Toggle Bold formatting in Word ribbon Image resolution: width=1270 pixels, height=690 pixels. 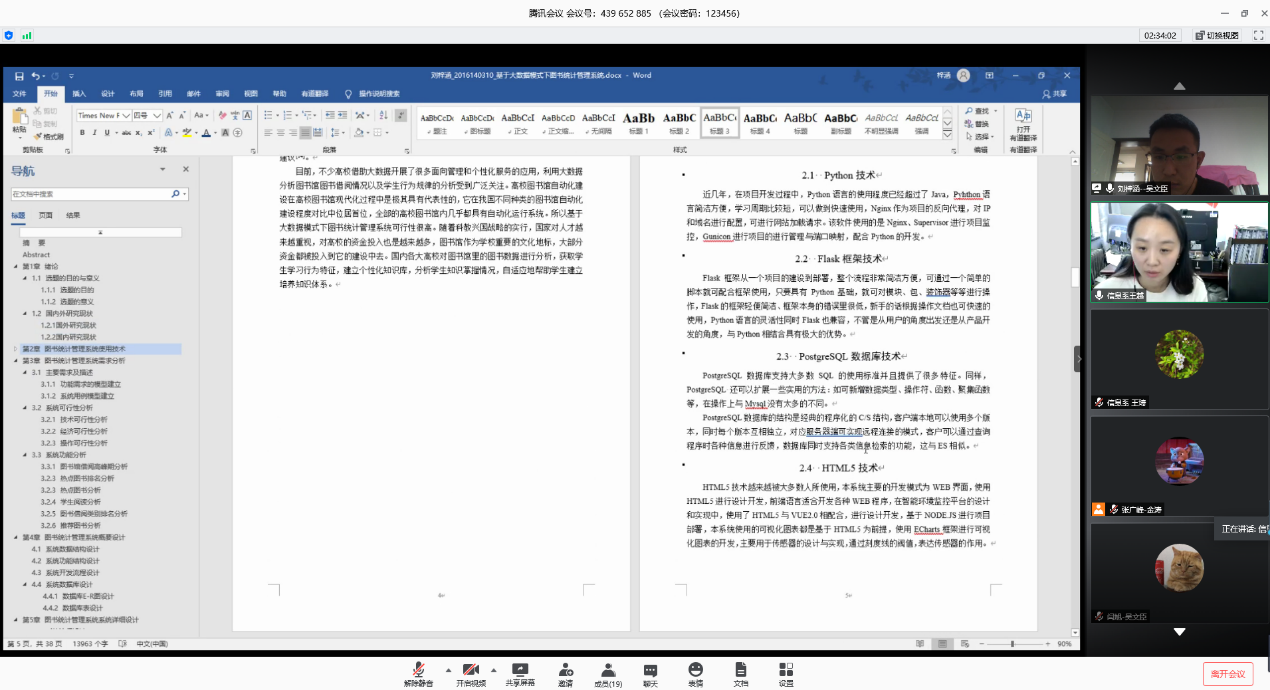82,132
